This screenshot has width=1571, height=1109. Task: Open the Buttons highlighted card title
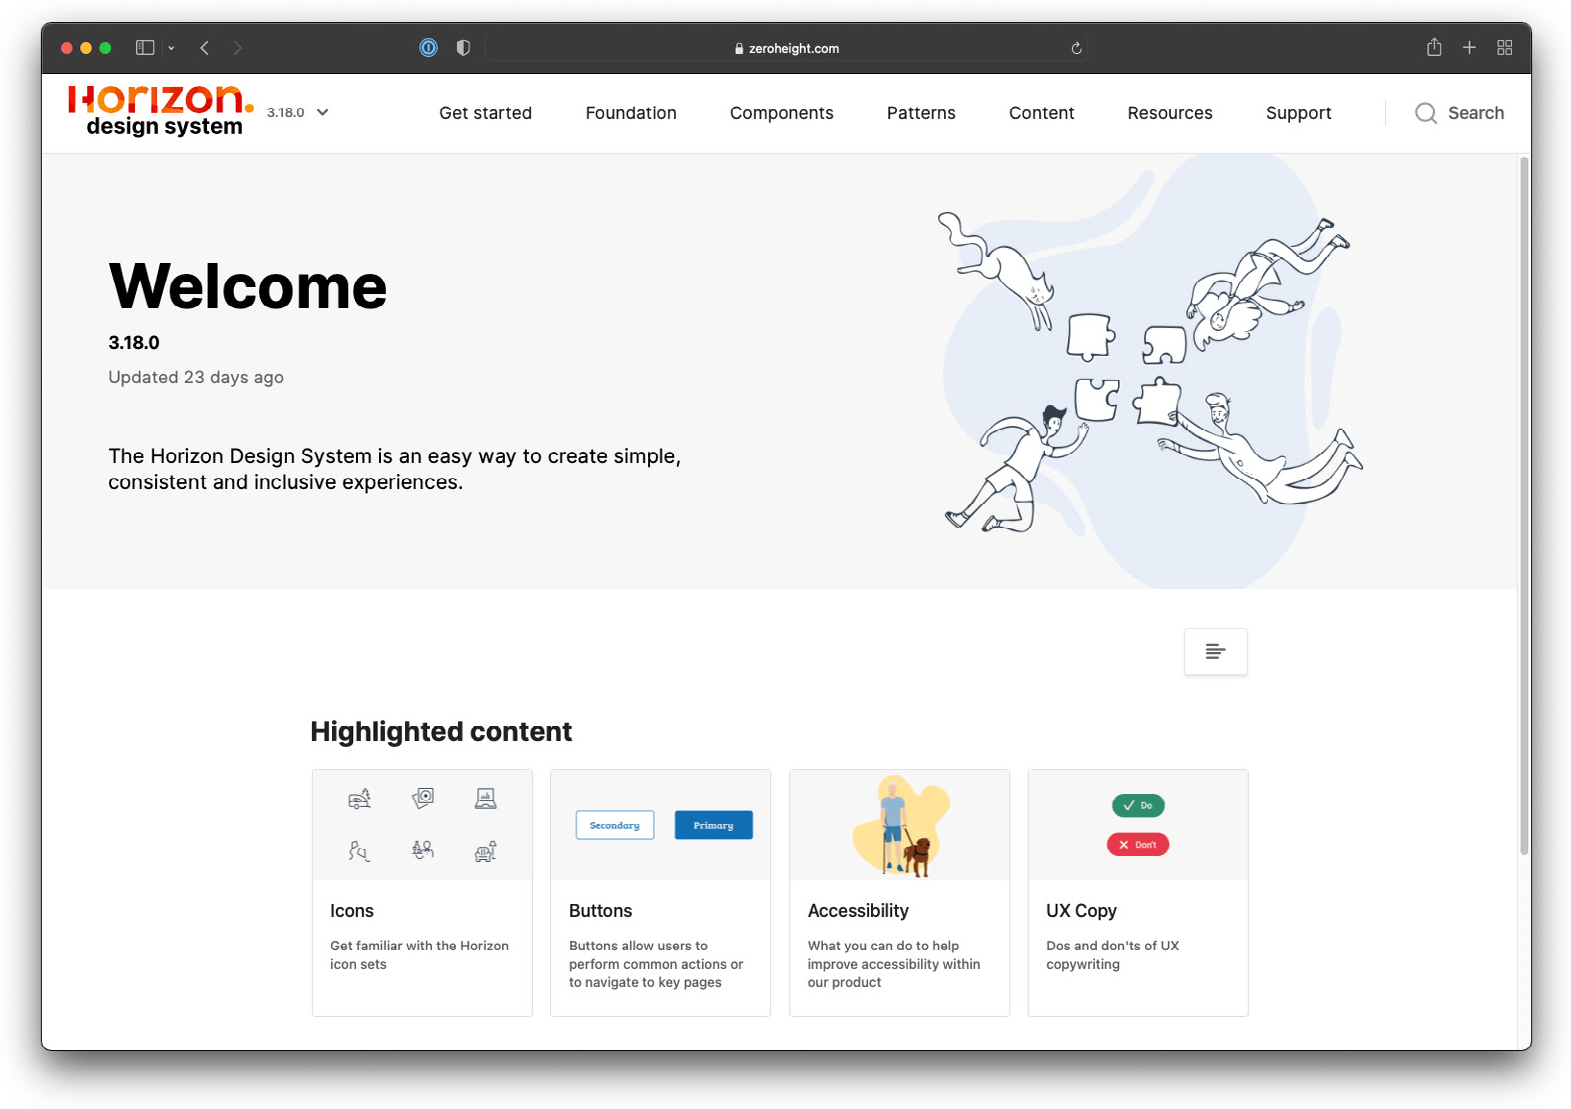pos(600,911)
